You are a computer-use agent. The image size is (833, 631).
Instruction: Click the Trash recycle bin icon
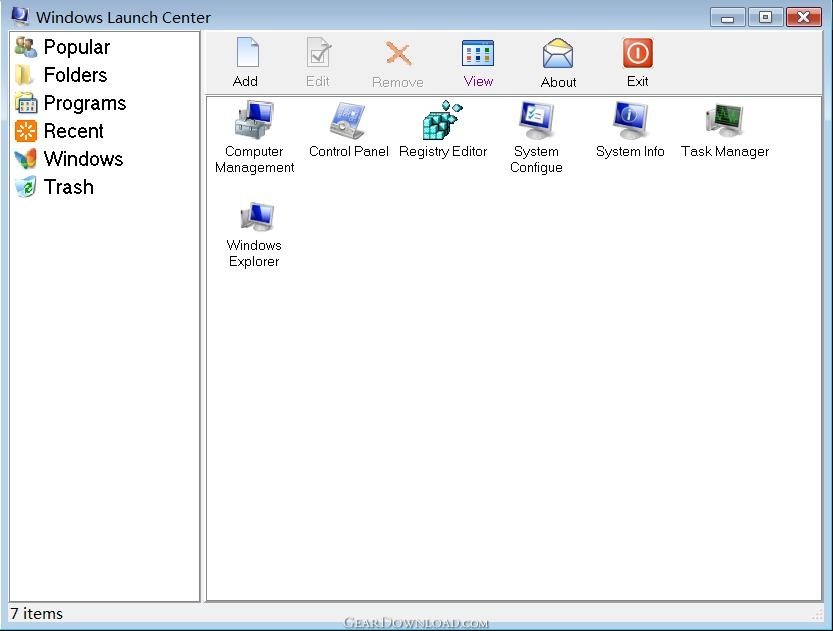coord(26,187)
